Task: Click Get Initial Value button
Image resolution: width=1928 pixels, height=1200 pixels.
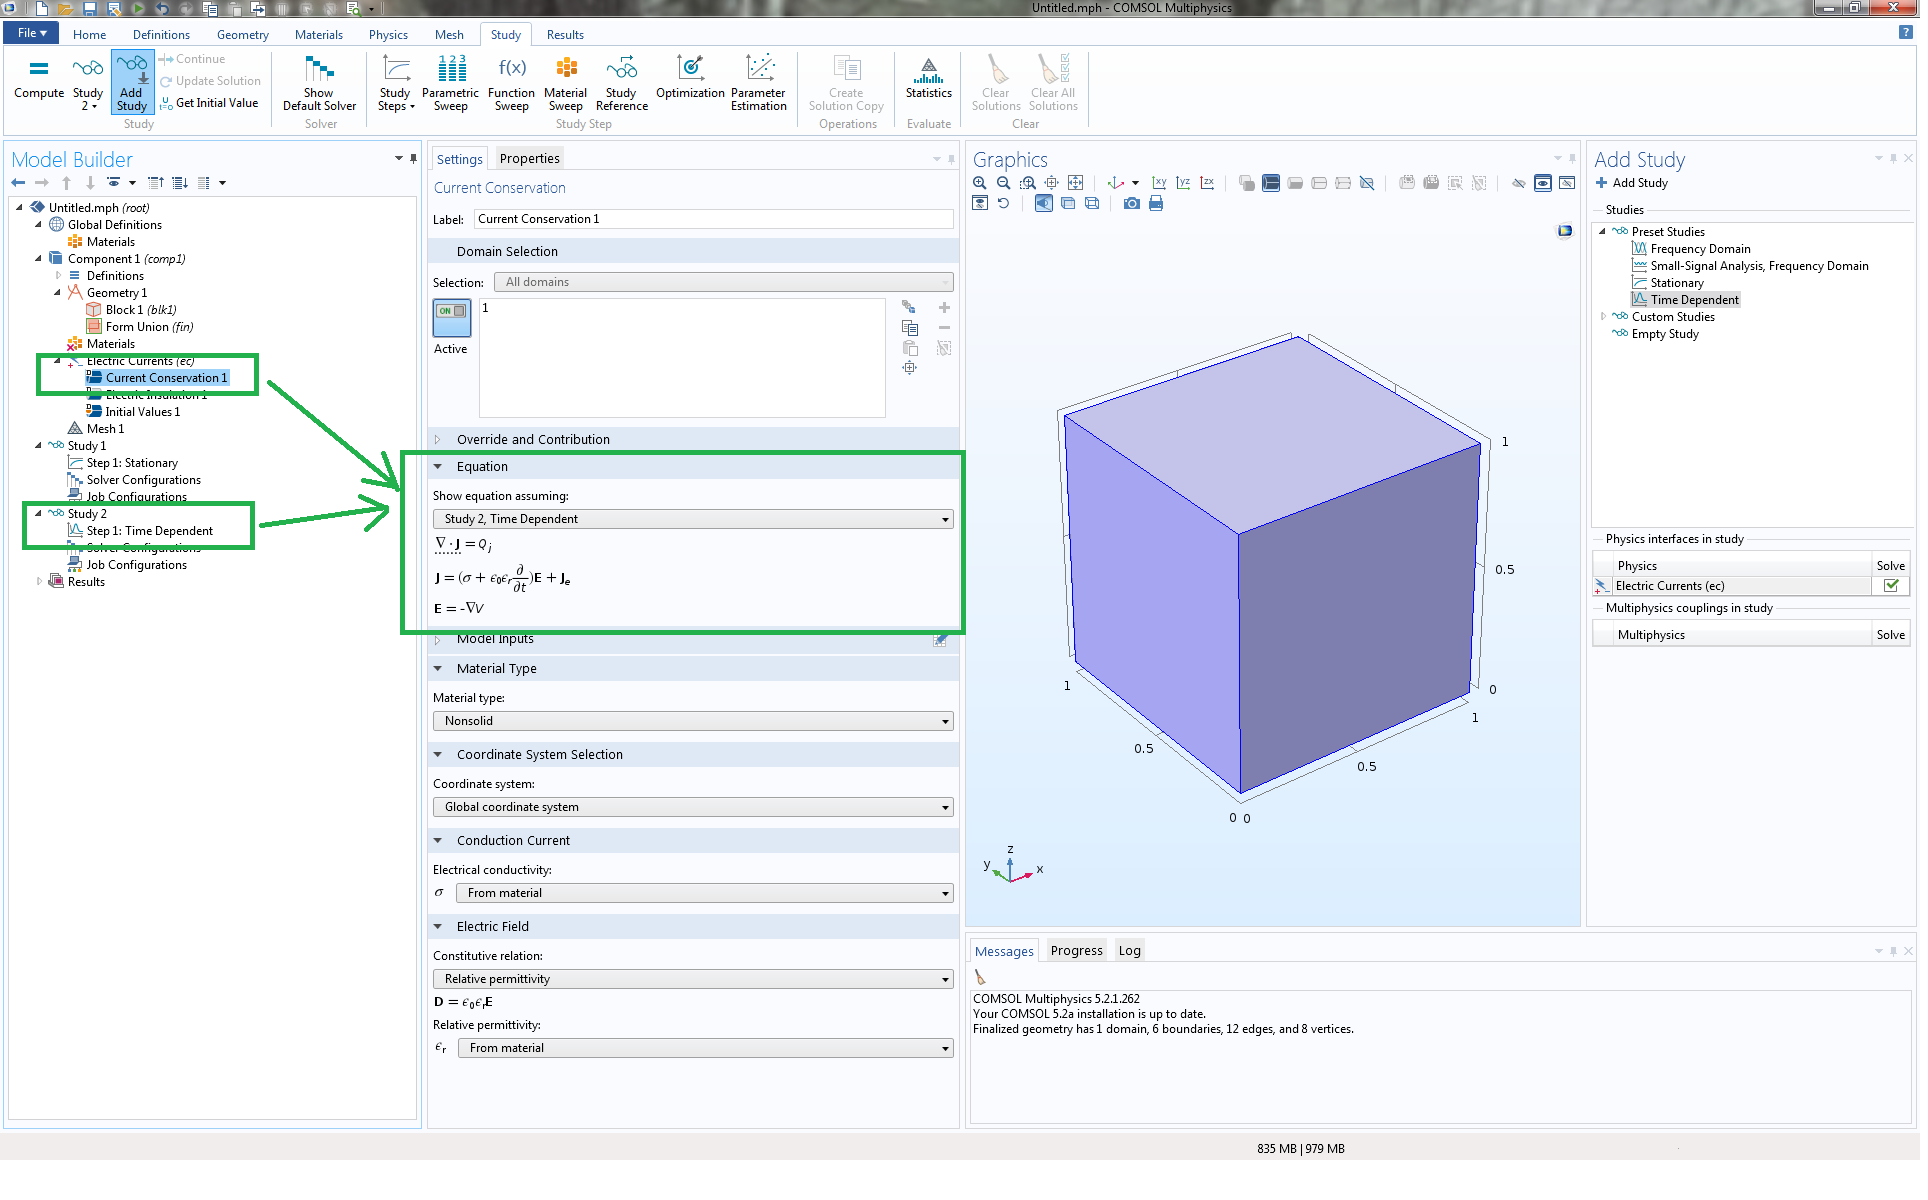Action: (210, 103)
